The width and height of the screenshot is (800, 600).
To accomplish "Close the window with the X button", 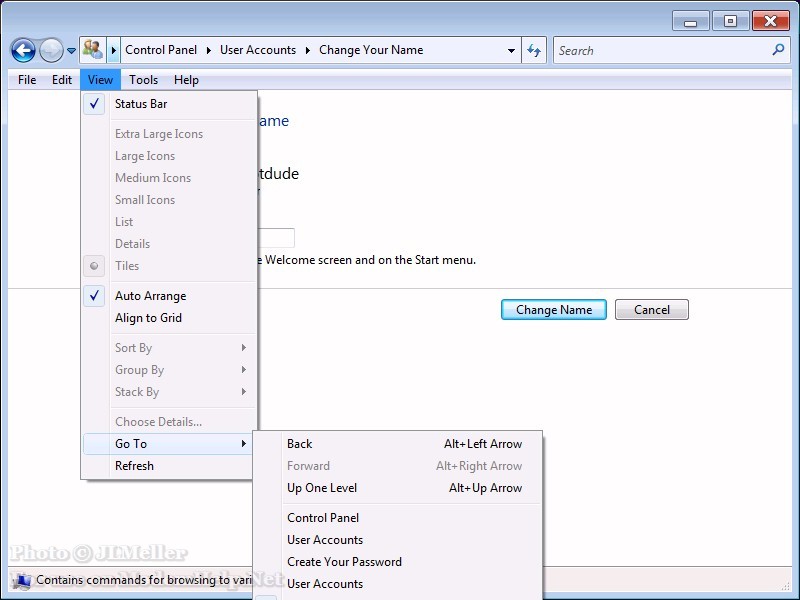I will pyautogui.click(x=770, y=21).
